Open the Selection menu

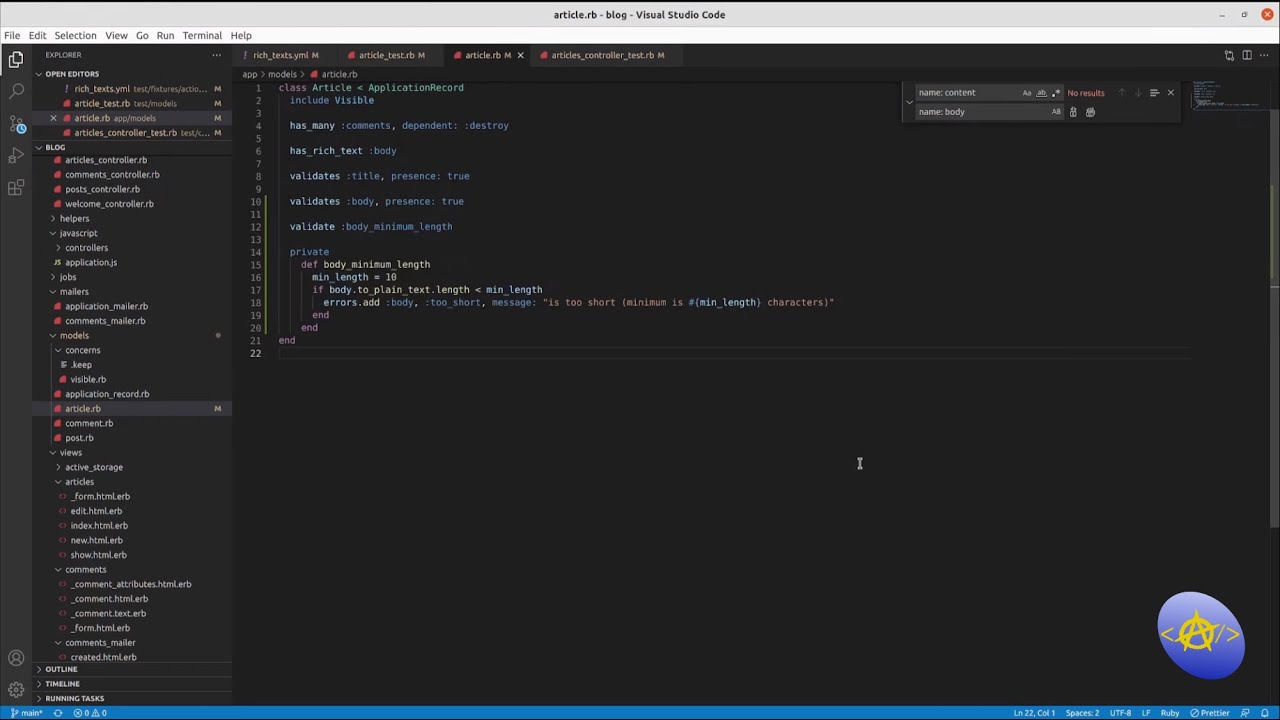coord(75,35)
